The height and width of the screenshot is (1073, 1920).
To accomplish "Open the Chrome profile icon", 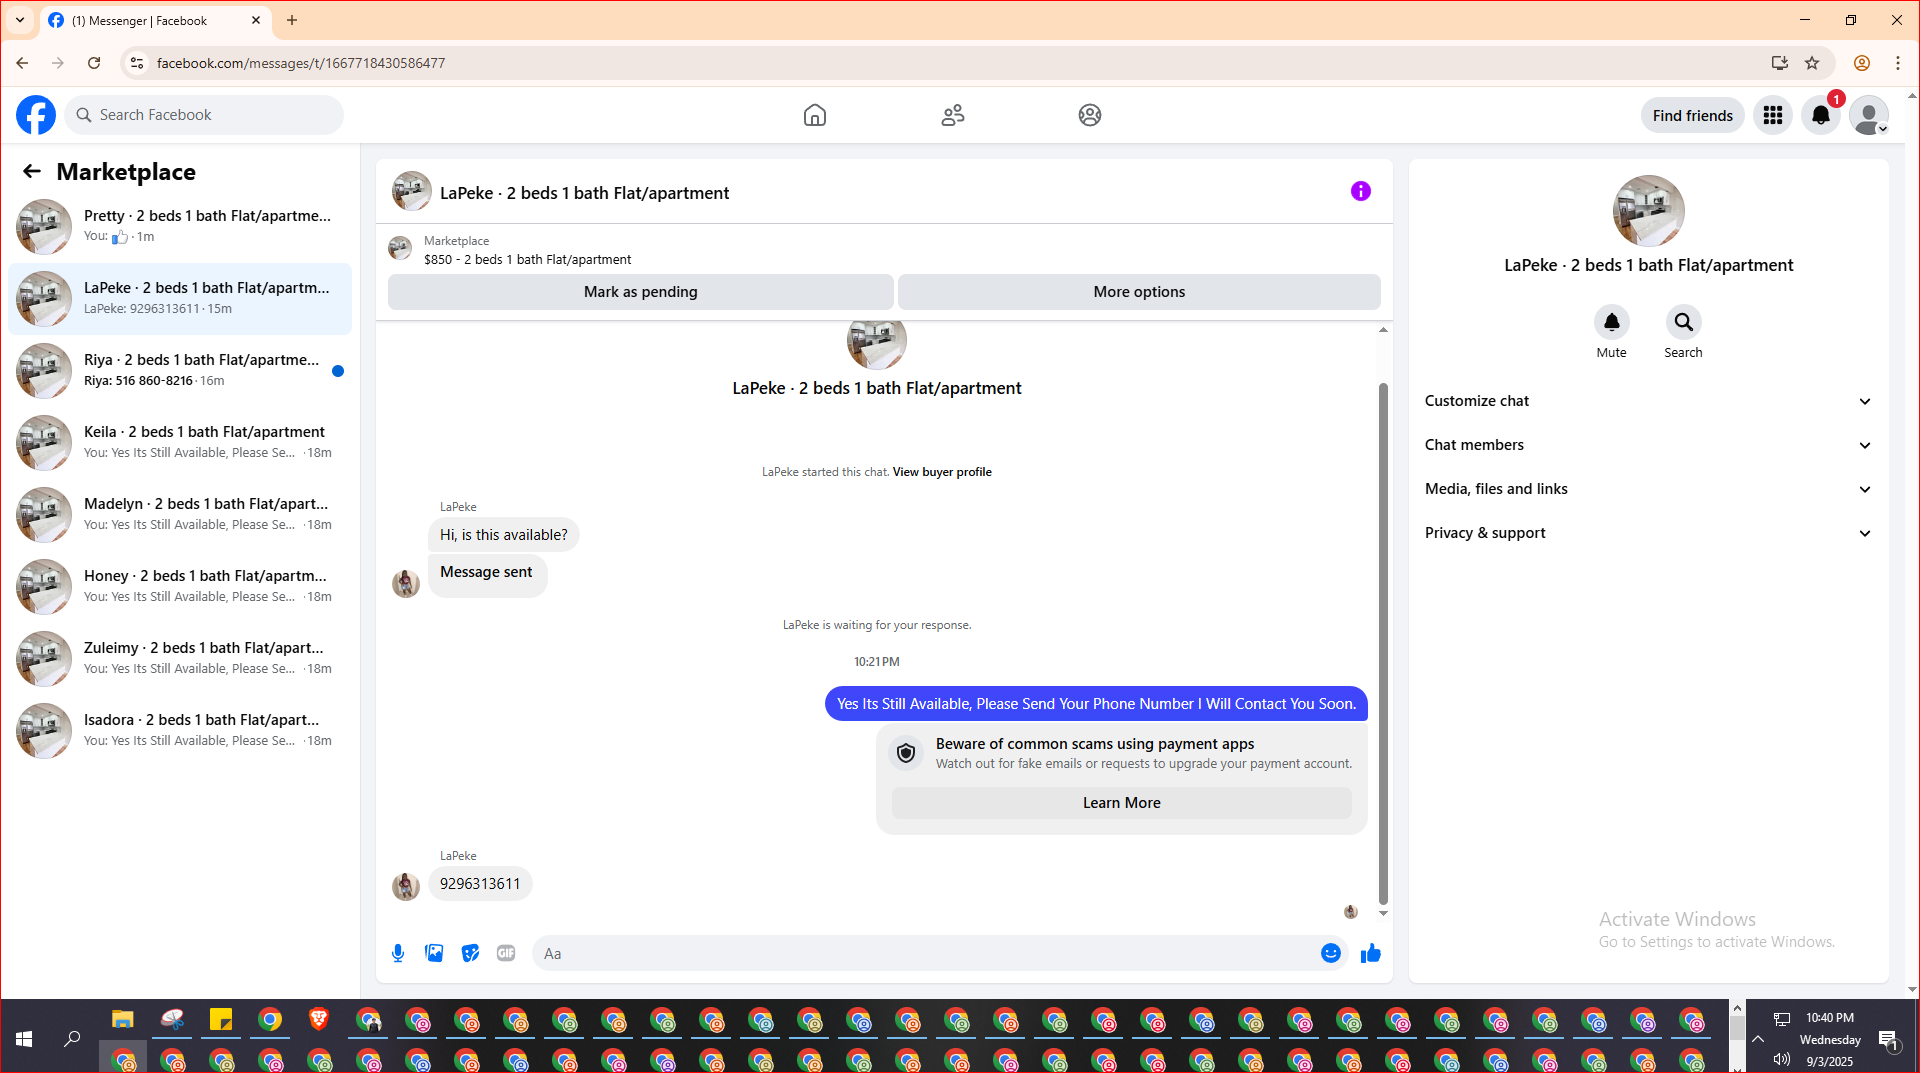I will click(1862, 63).
